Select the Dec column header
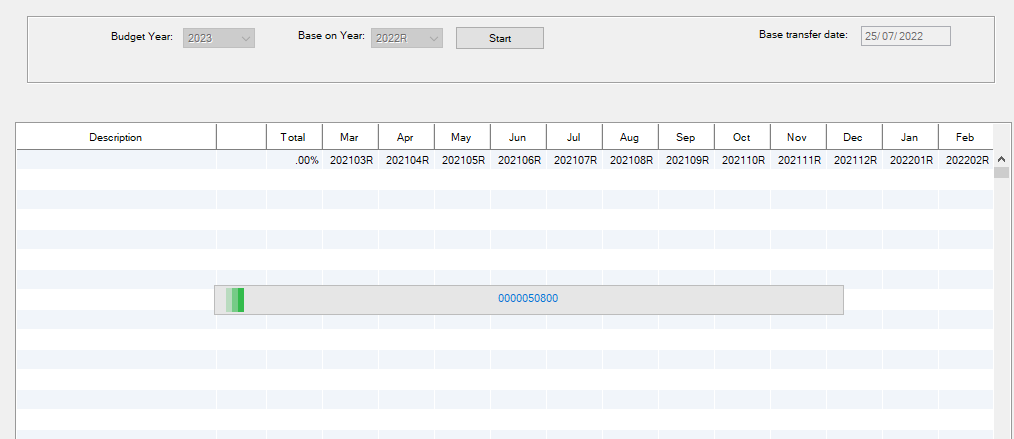Image resolution: width=1014 pixels, height=439 pixels. (854, 137)
